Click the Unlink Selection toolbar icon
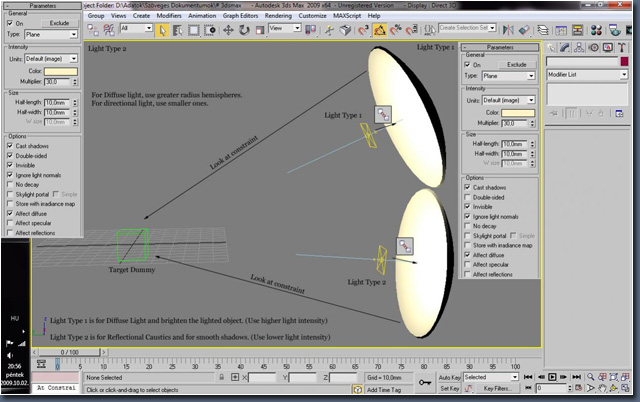 click(x=109, y=30)
